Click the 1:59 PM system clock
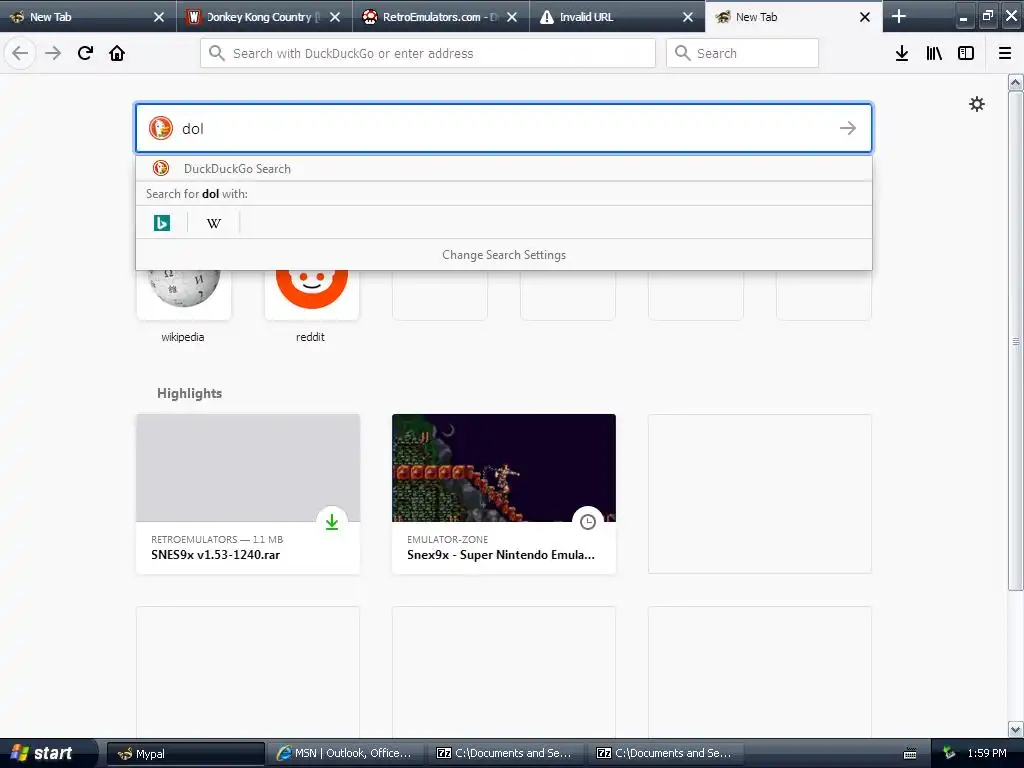Screen dimensions: 1024x768 click(987, 753)
